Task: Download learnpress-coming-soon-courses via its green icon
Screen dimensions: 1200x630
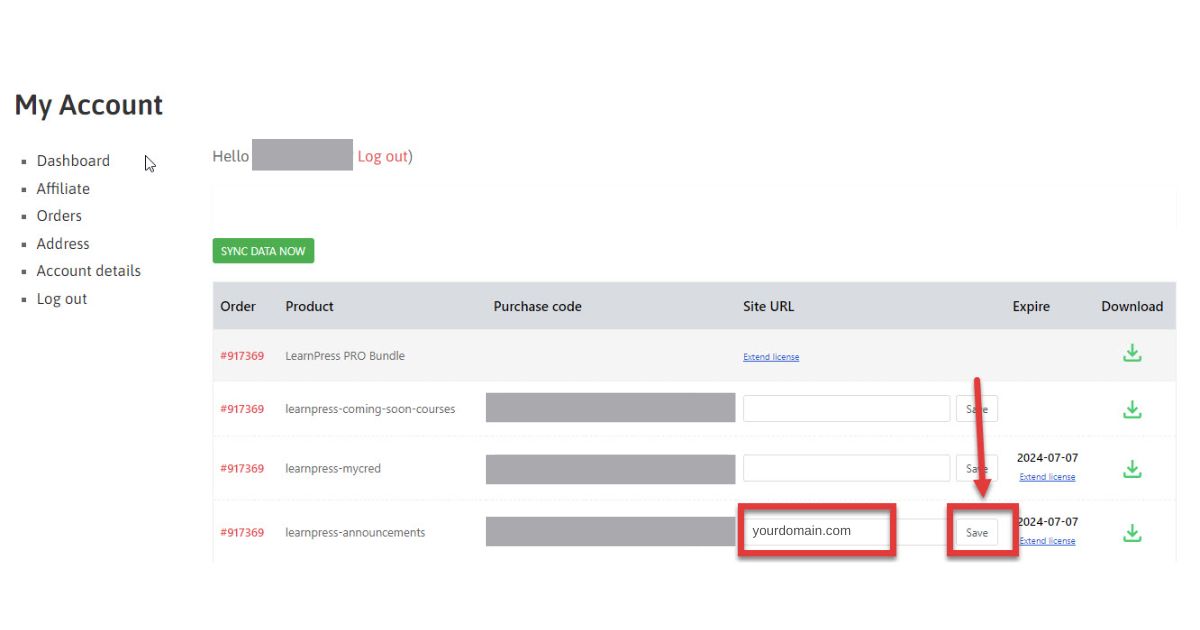Action: (x=1132, y=409)
